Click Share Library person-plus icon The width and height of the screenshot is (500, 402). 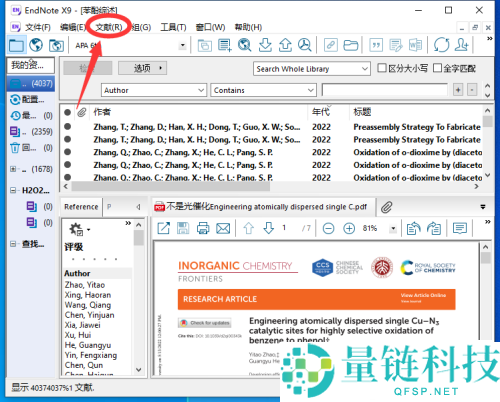tap(462, 45)
